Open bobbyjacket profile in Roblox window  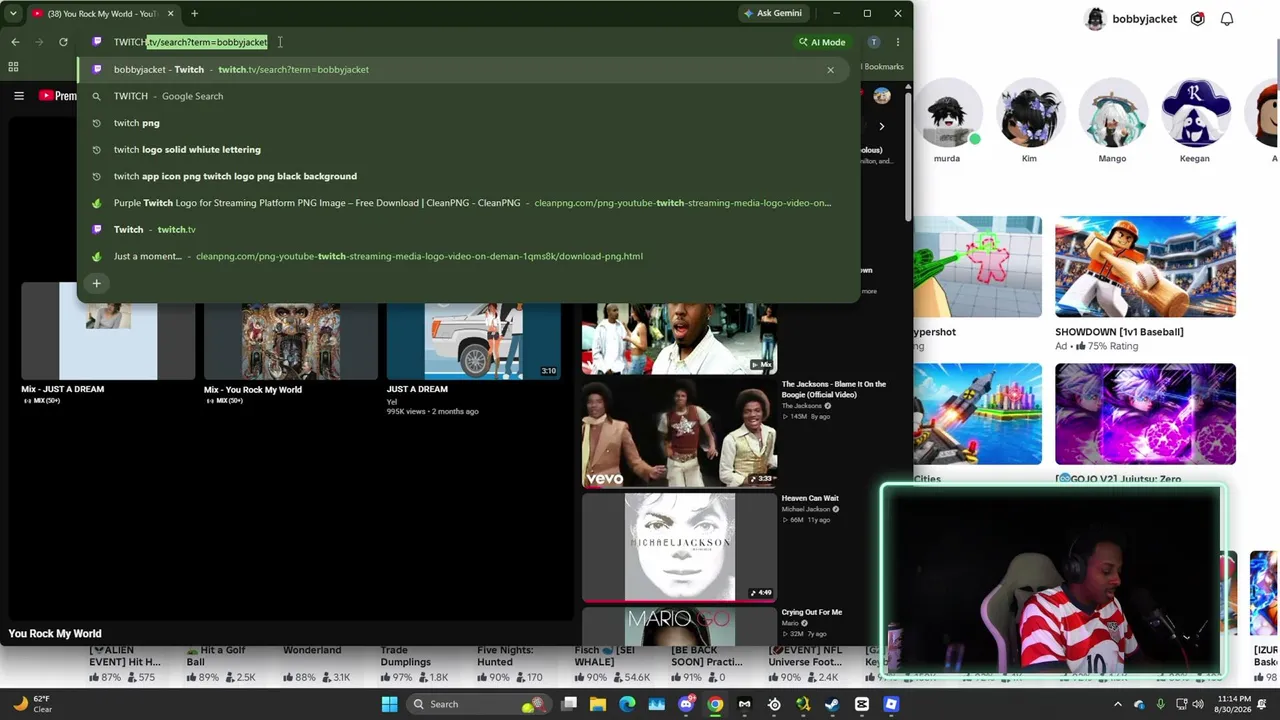(1131, 19)
